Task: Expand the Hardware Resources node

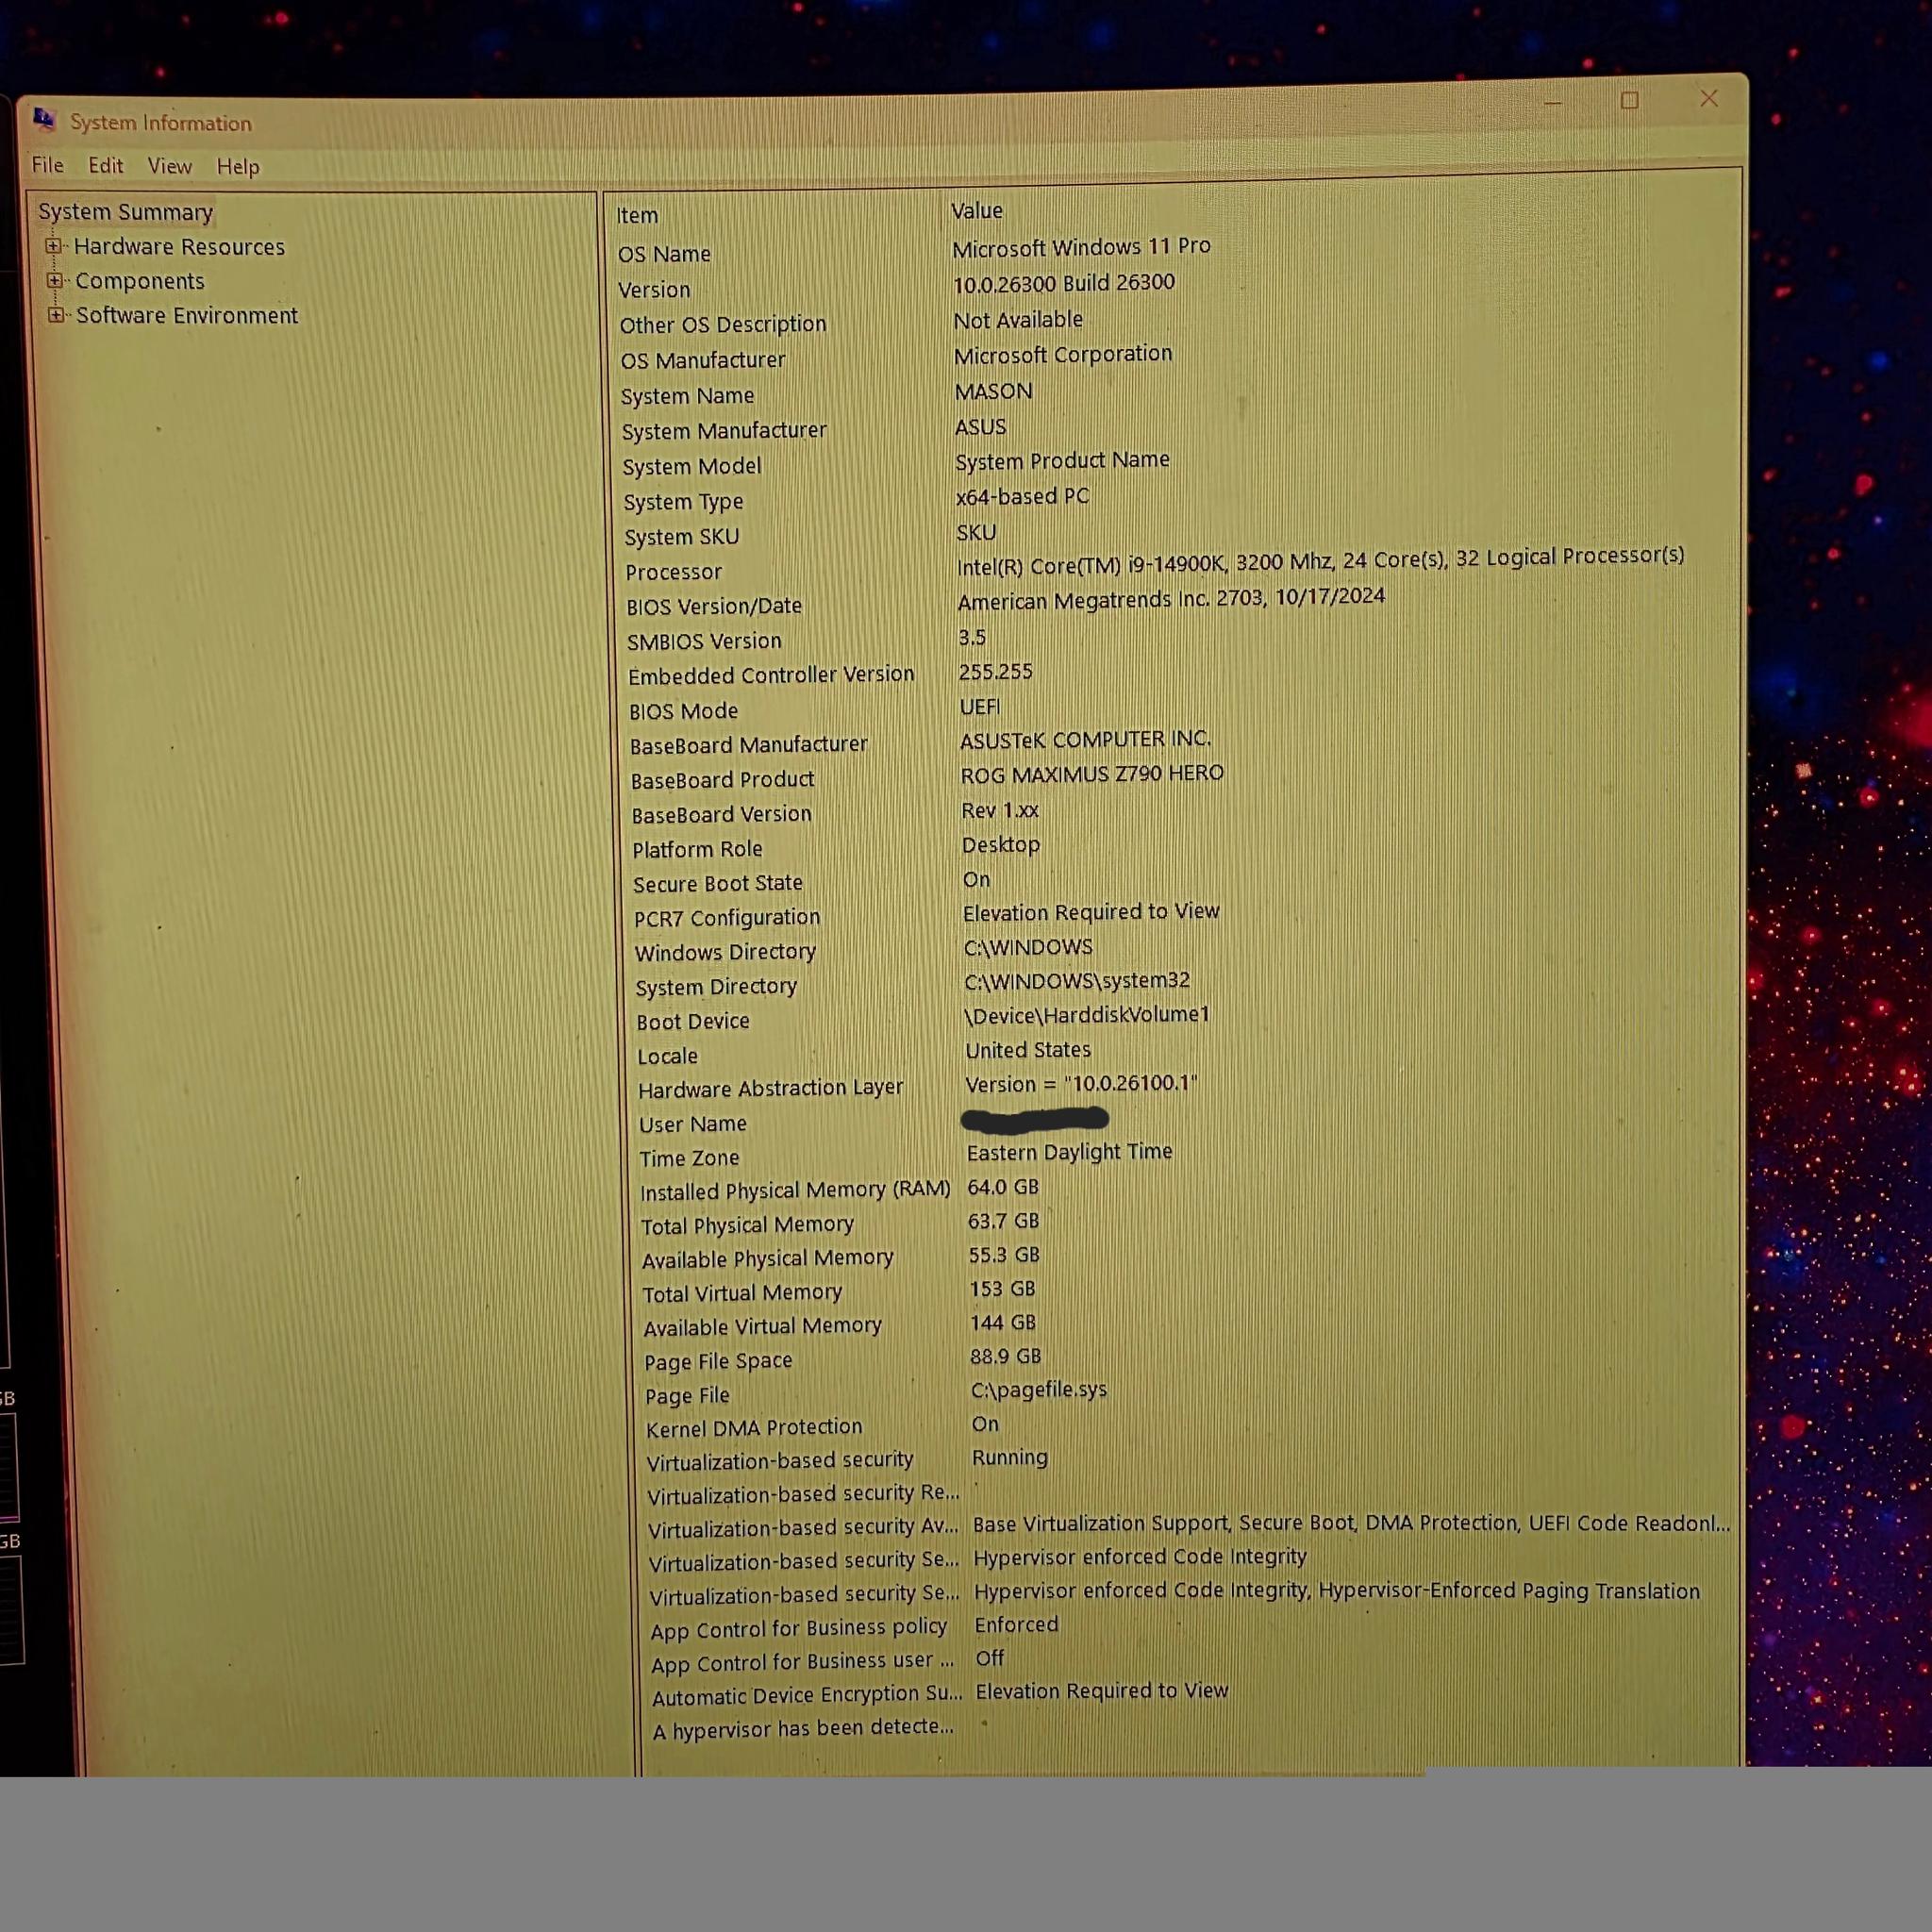Action: pyautogui.click(x=53, y=245)
